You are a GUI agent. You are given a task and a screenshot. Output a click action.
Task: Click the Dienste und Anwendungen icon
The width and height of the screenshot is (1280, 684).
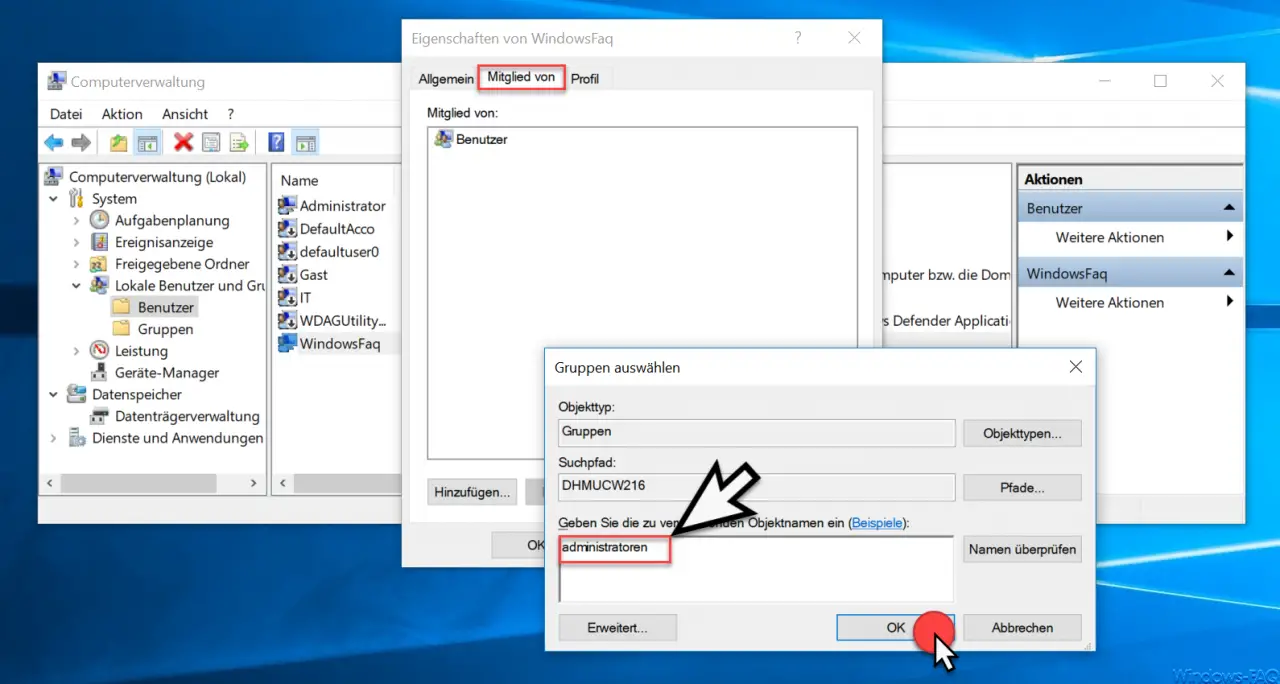(77, 438)
